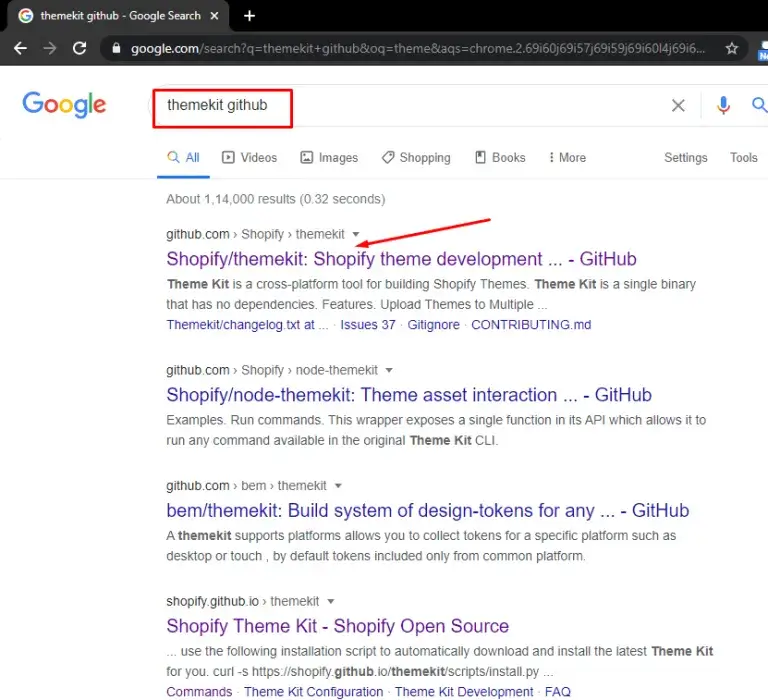This screenshot has width=768, height=700.
Task: Open the search Tools option
Action: click(x=743, y=158)
